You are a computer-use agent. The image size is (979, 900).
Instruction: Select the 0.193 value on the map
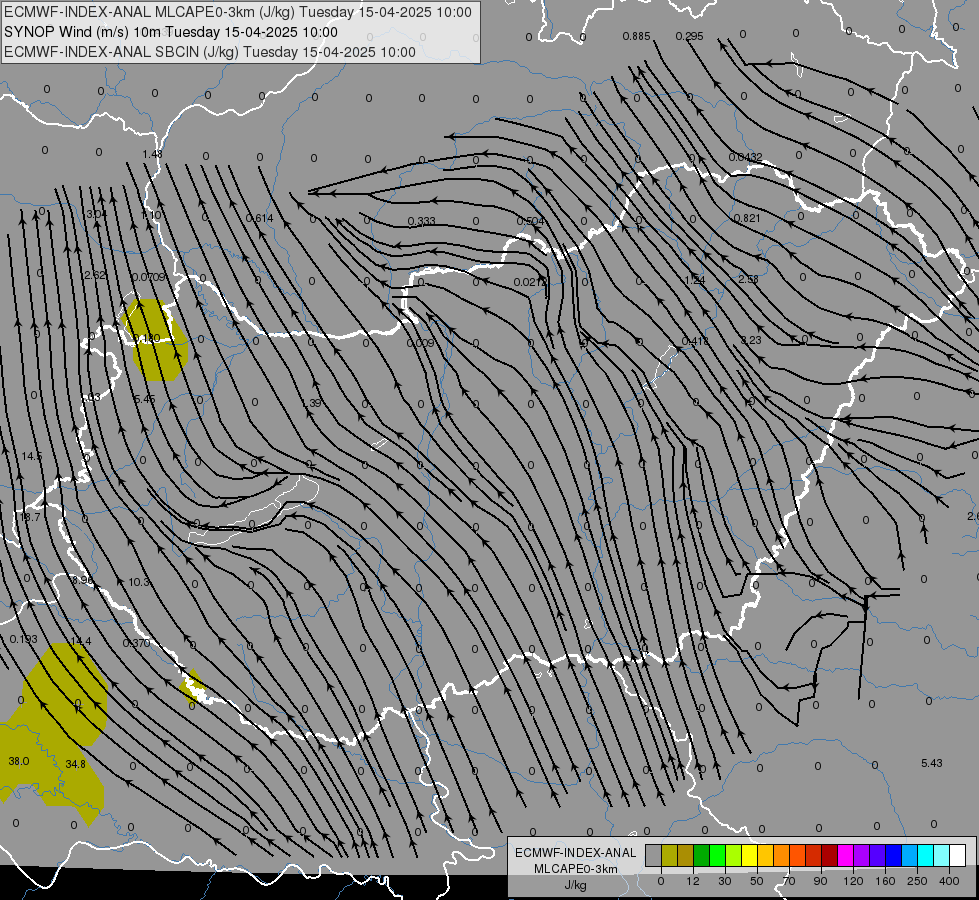[x=24, y=640]
